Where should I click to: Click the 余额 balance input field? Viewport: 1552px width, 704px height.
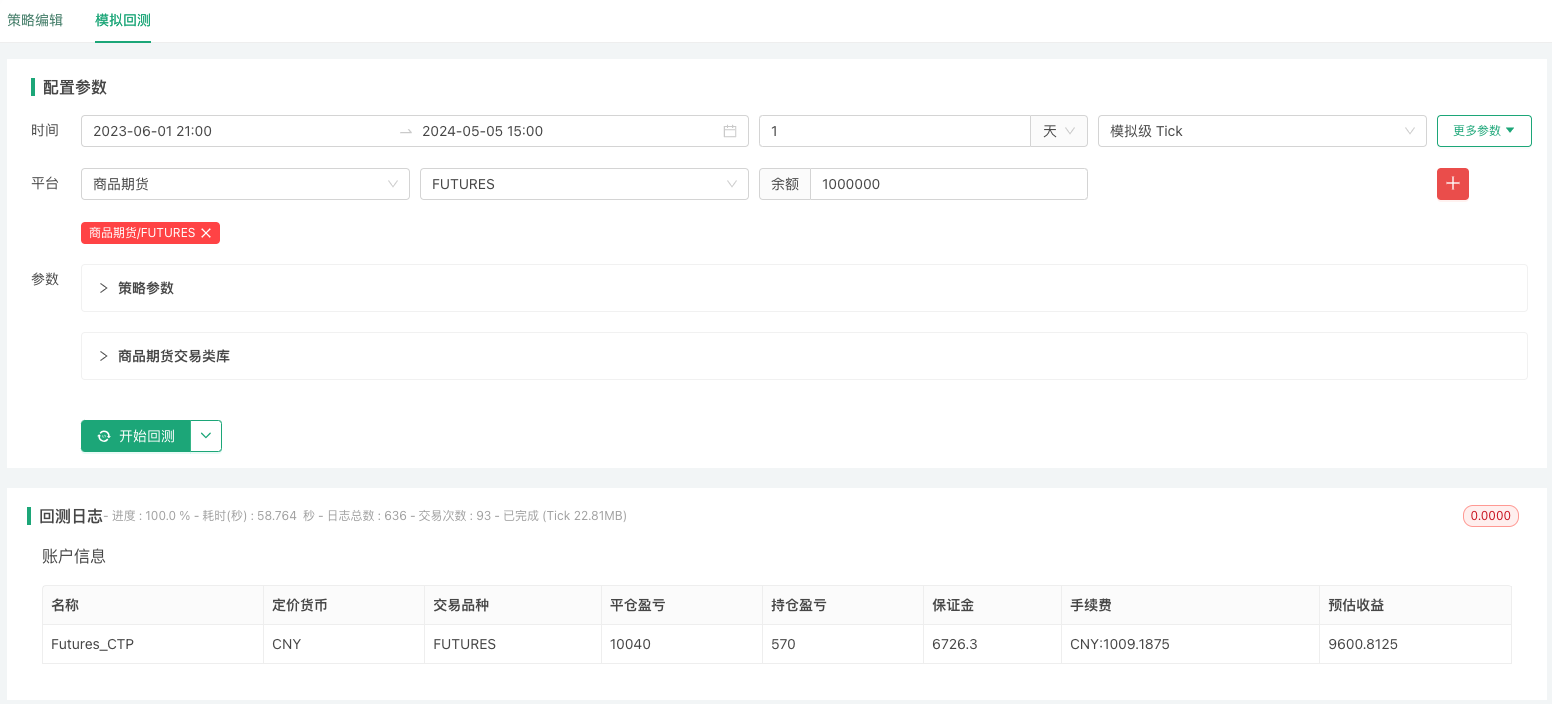coord(948,184)
